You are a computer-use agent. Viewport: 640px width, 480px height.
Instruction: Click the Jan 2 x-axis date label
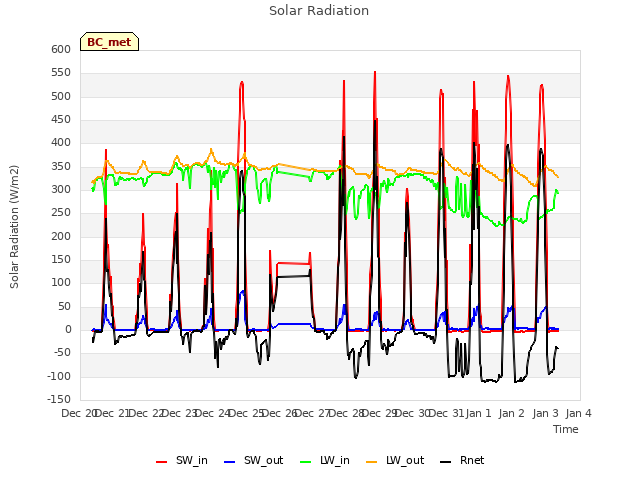[512, 413]
